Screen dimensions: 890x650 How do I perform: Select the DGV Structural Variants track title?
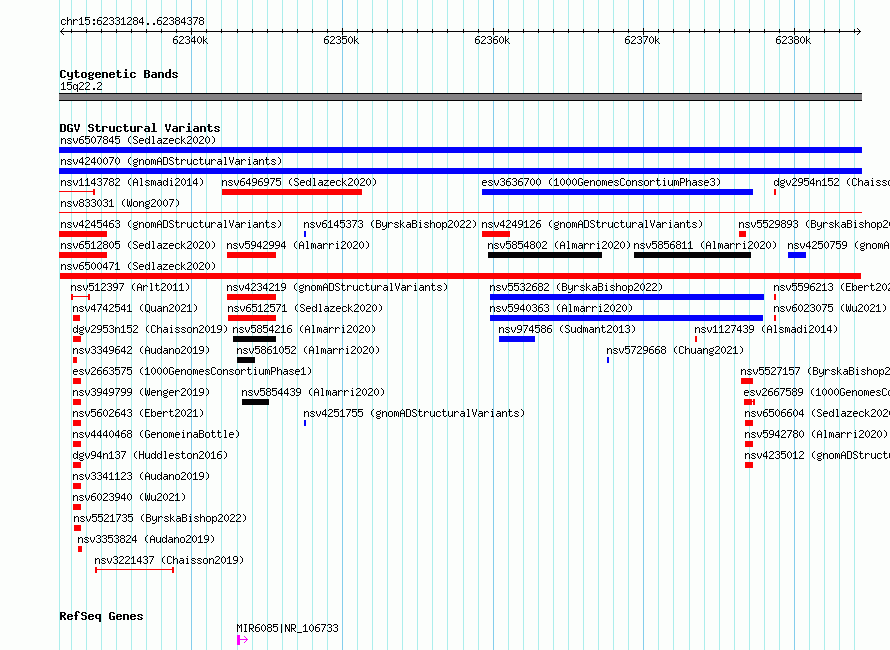pyautogui.click(x=140, y=128)
